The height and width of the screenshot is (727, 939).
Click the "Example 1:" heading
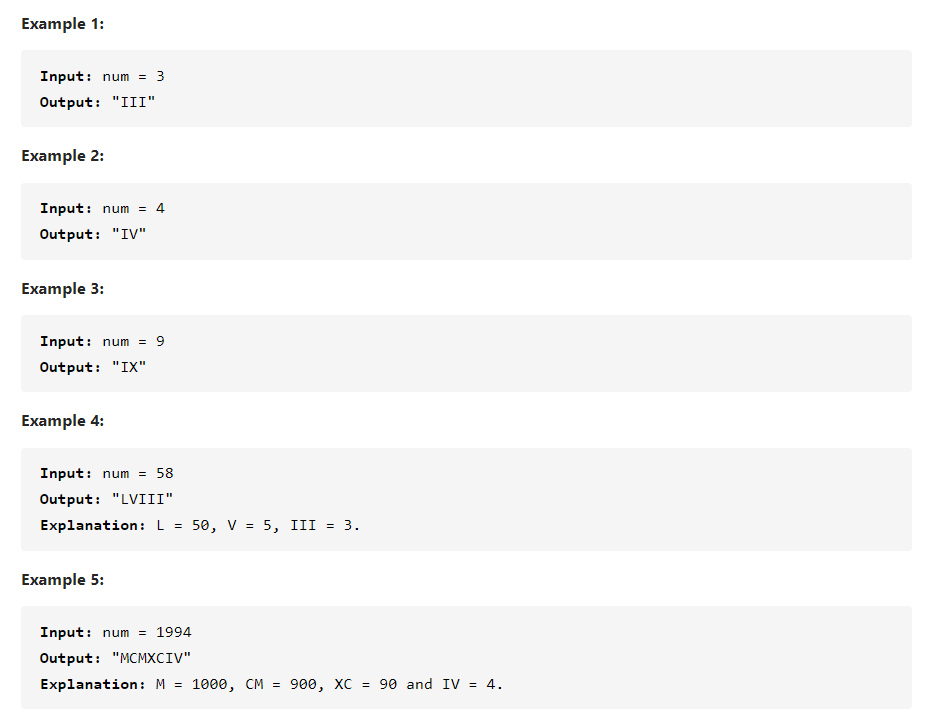62,24
